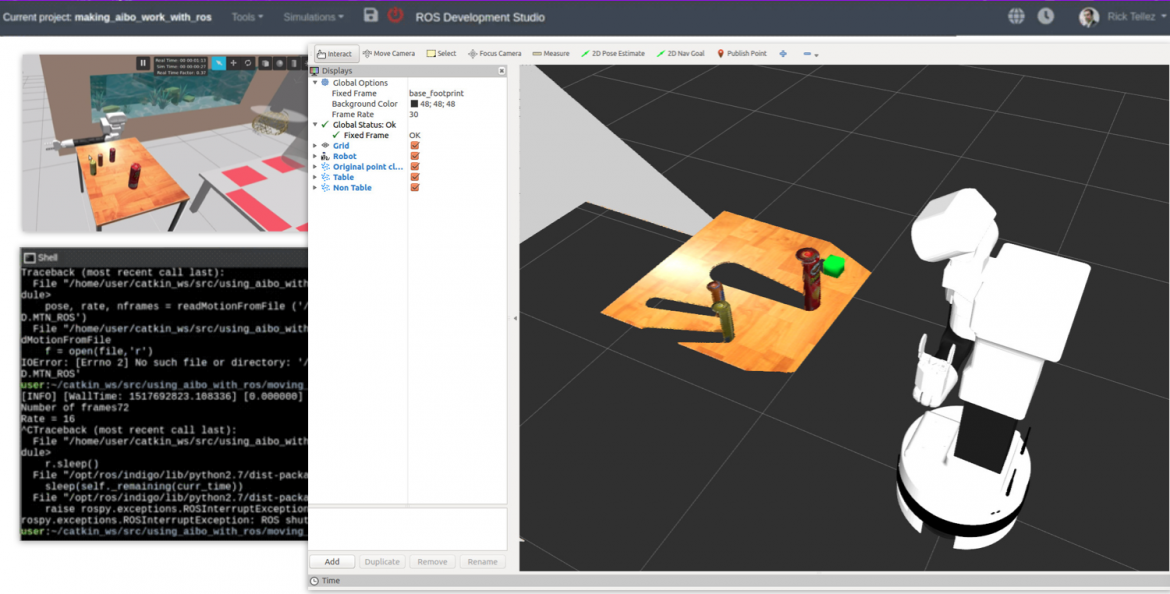Click the Remove display button
This screenshot has width=1170, height=594.
coord(432,562)
